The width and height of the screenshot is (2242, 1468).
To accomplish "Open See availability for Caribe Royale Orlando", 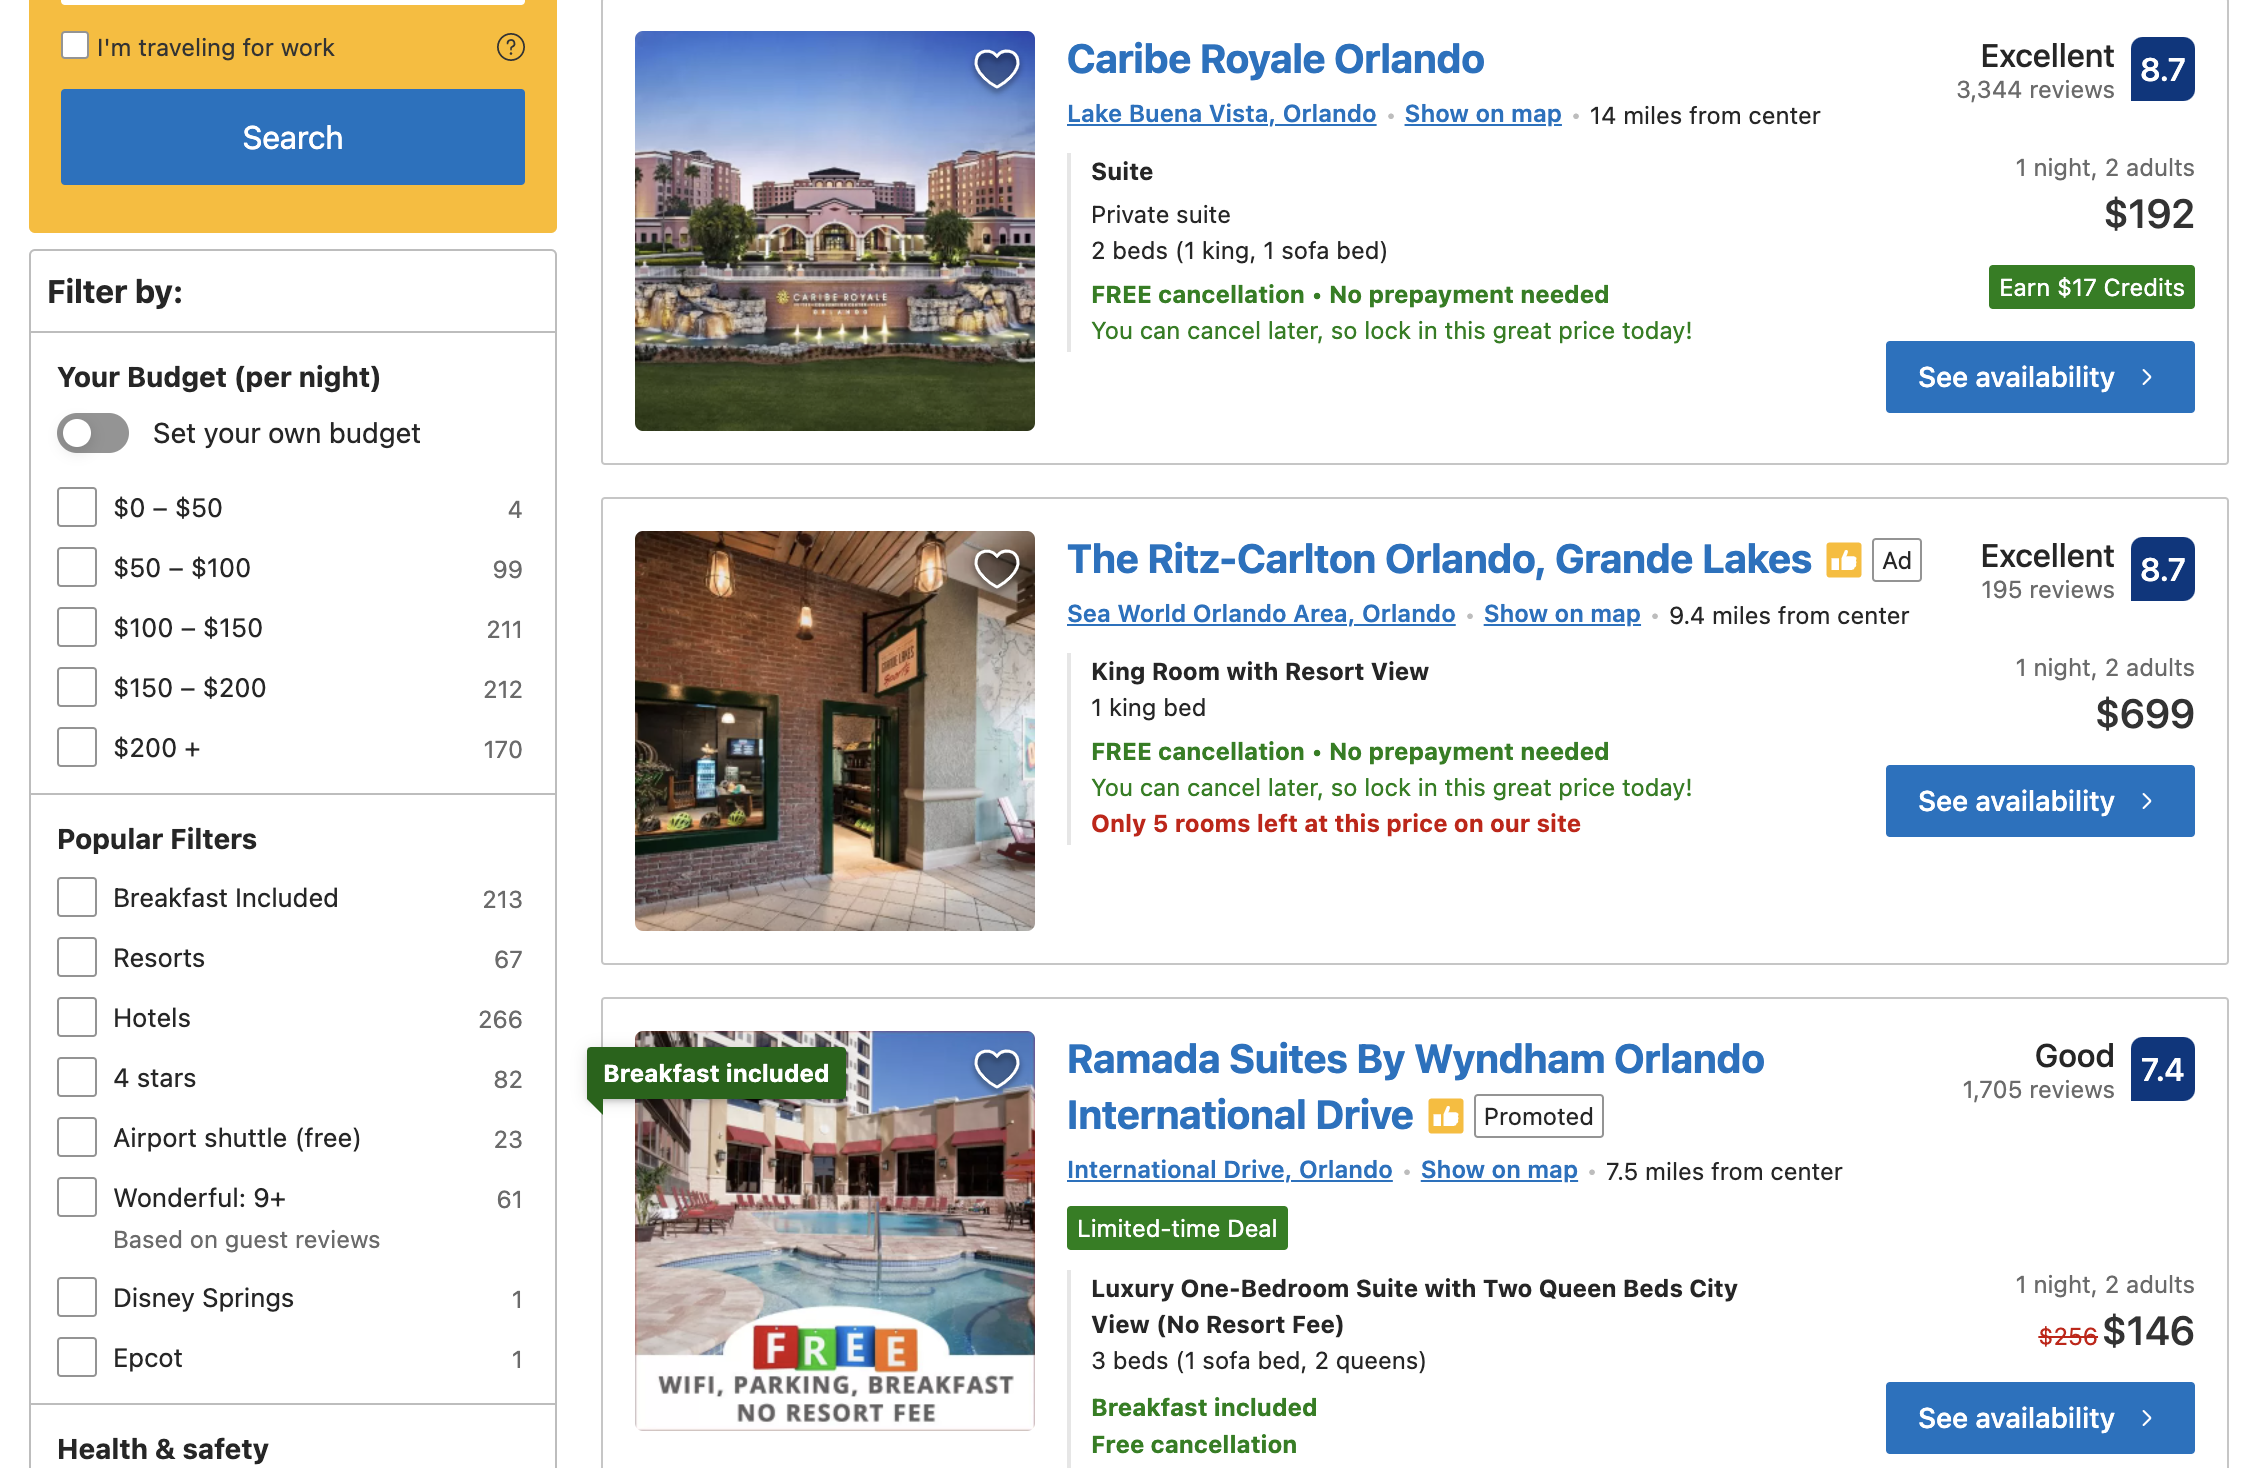I will (x=2038, y=377).
